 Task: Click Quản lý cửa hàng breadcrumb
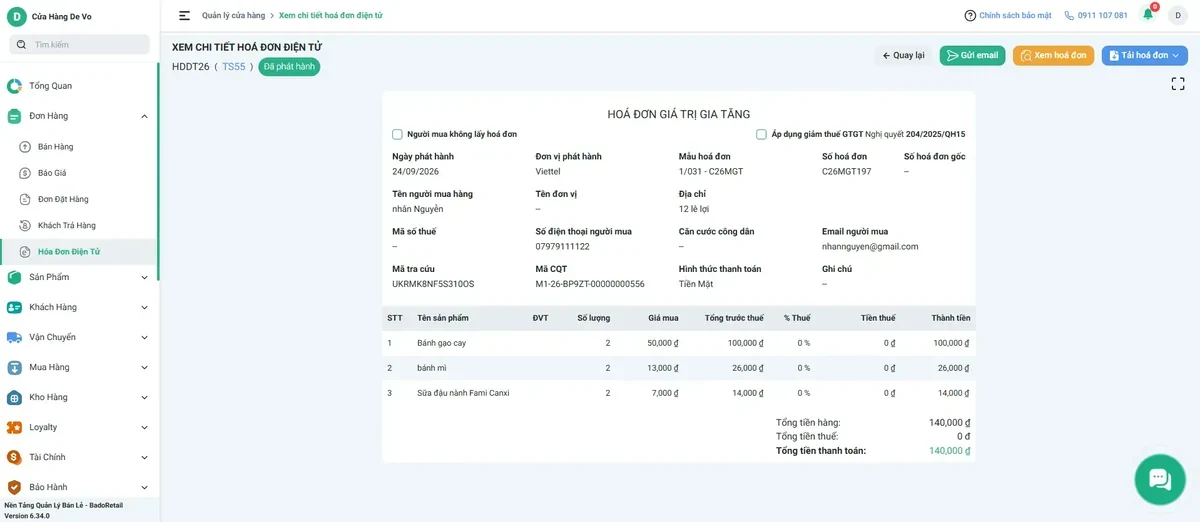click(x=233, y=15)
